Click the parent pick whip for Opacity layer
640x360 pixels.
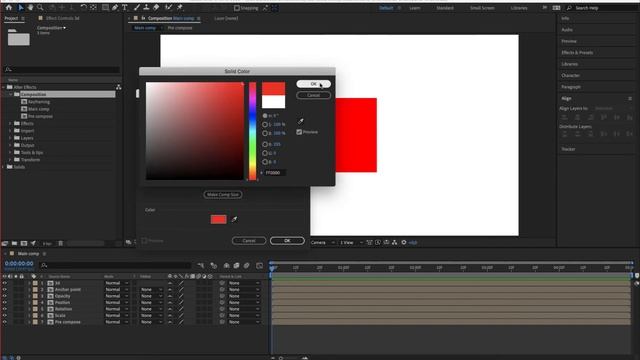(x=222, y=296)
